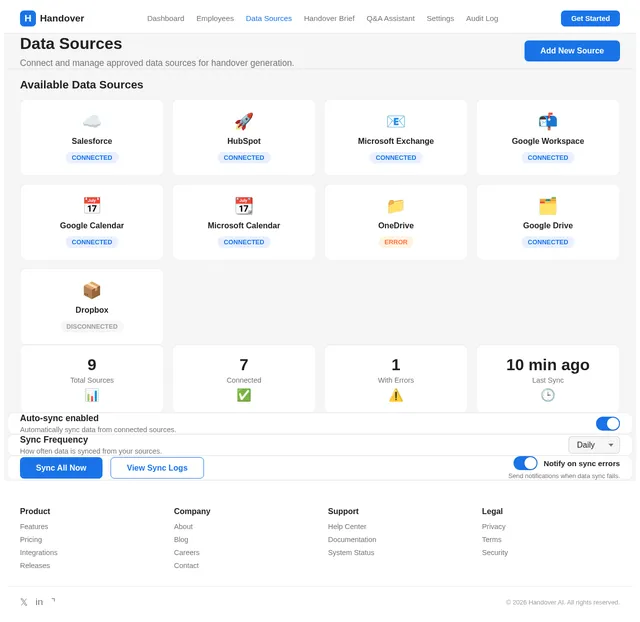640x622 pixels.
Task: Click the Get Started button
Action: click(590, 18)
